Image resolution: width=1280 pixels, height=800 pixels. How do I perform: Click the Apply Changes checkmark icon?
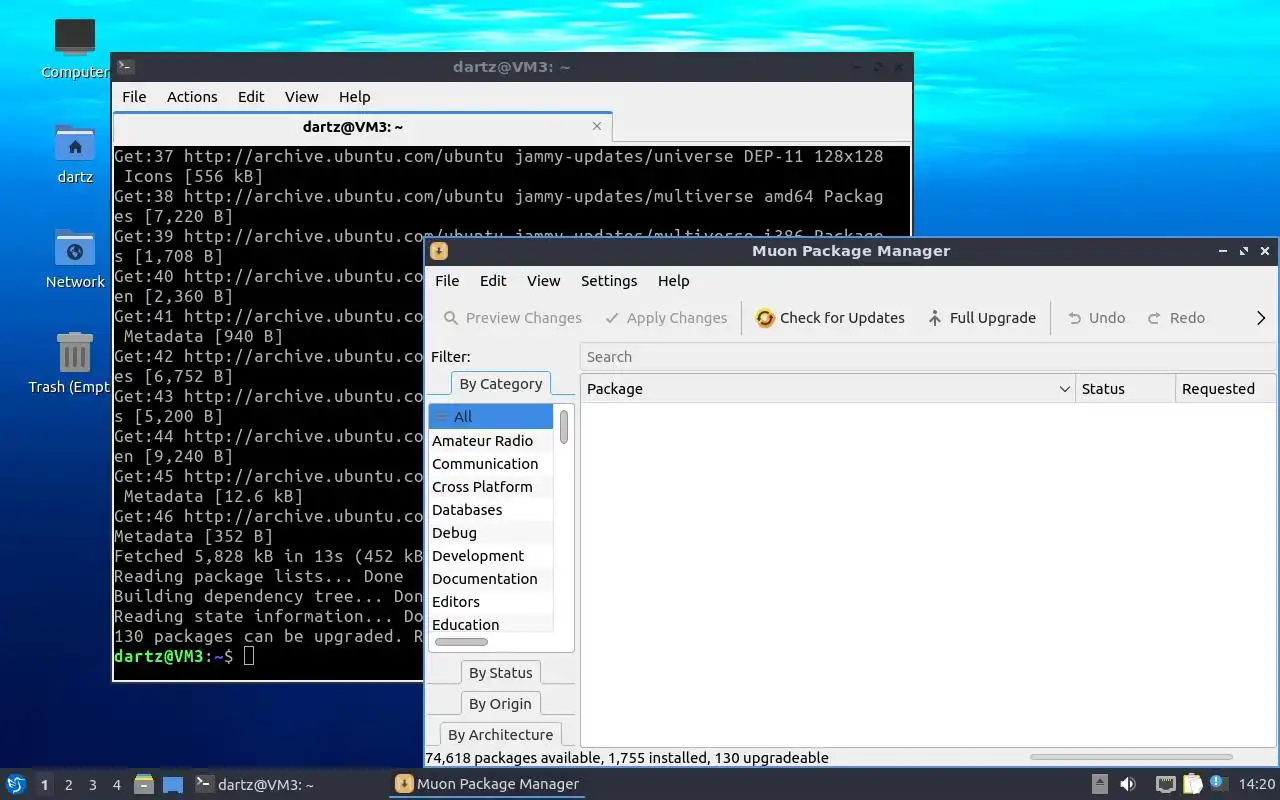(x=612, y=318)
